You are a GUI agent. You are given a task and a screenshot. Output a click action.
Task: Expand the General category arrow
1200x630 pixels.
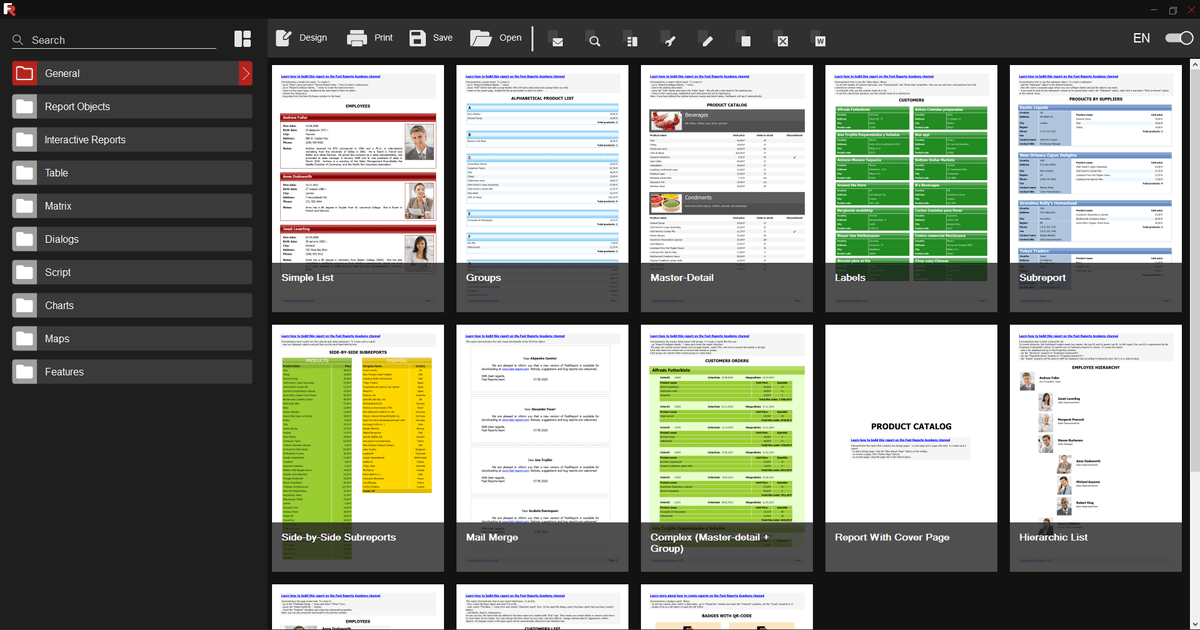(x=245, y=73)
